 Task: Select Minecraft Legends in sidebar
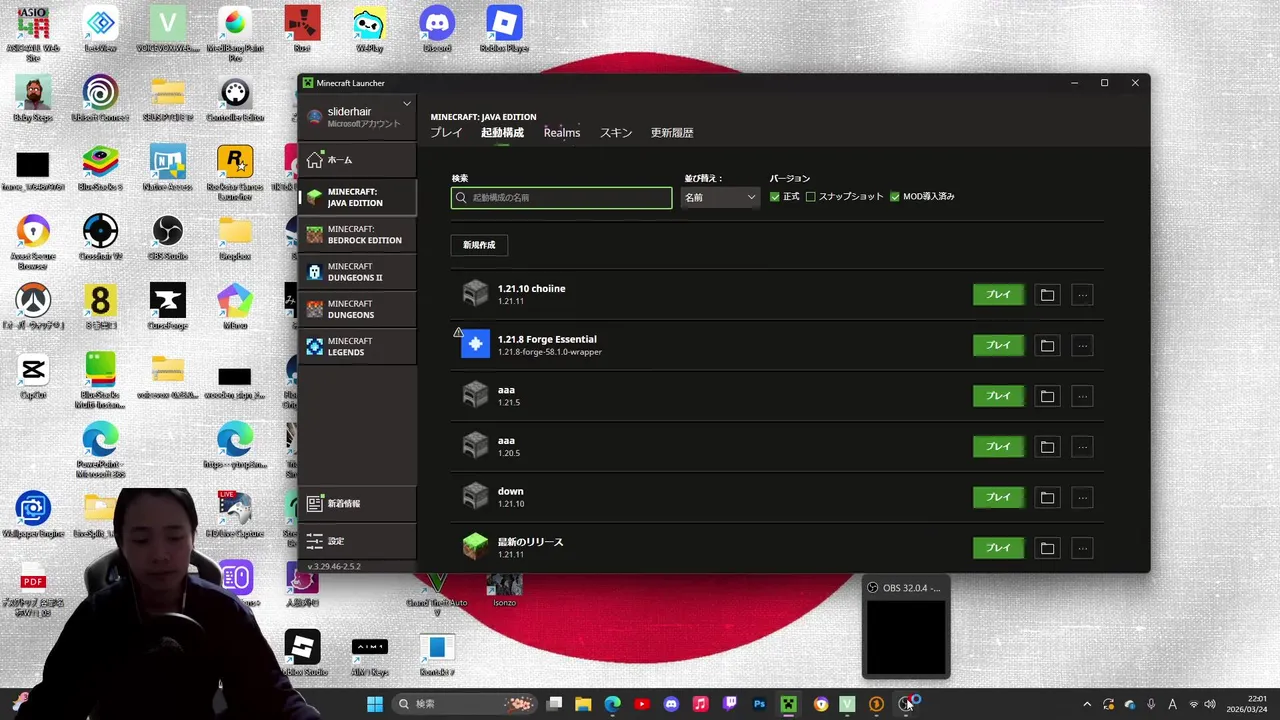(x=357, y=347)
